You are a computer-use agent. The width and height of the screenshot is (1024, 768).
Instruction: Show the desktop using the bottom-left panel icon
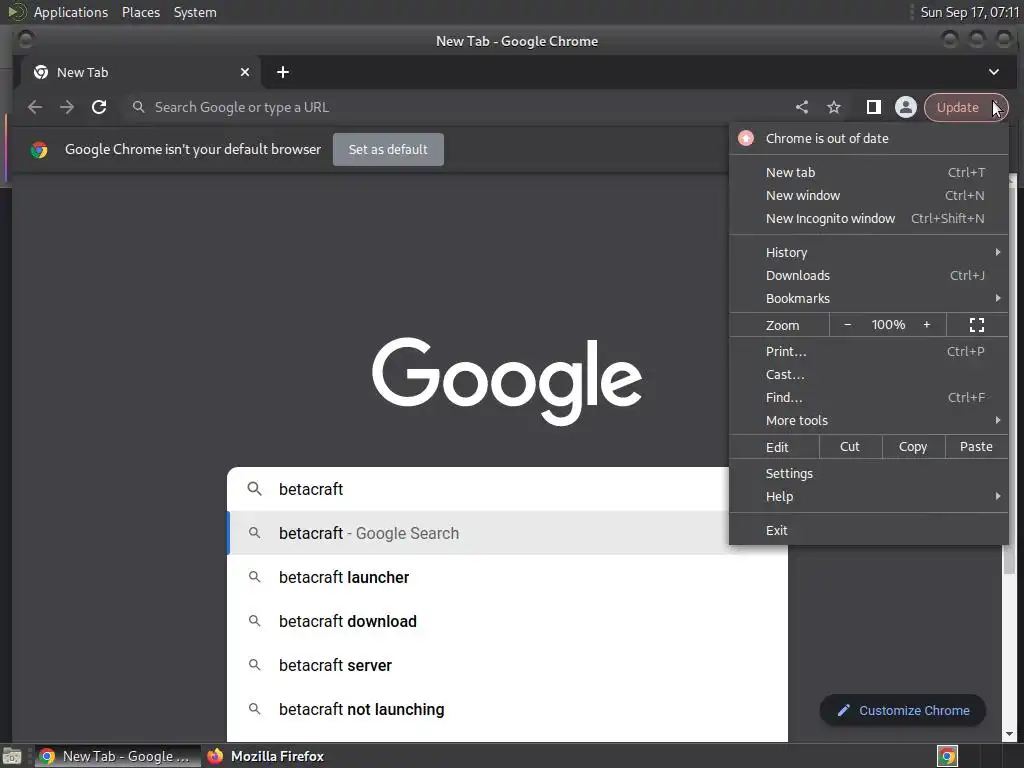click(x=11, y=756)
